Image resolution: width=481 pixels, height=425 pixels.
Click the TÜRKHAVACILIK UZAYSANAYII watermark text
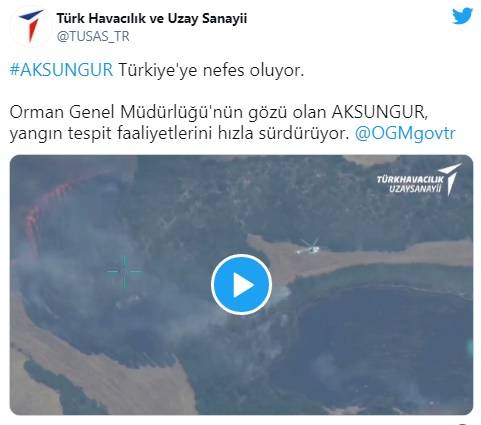[x=410, y=184]
